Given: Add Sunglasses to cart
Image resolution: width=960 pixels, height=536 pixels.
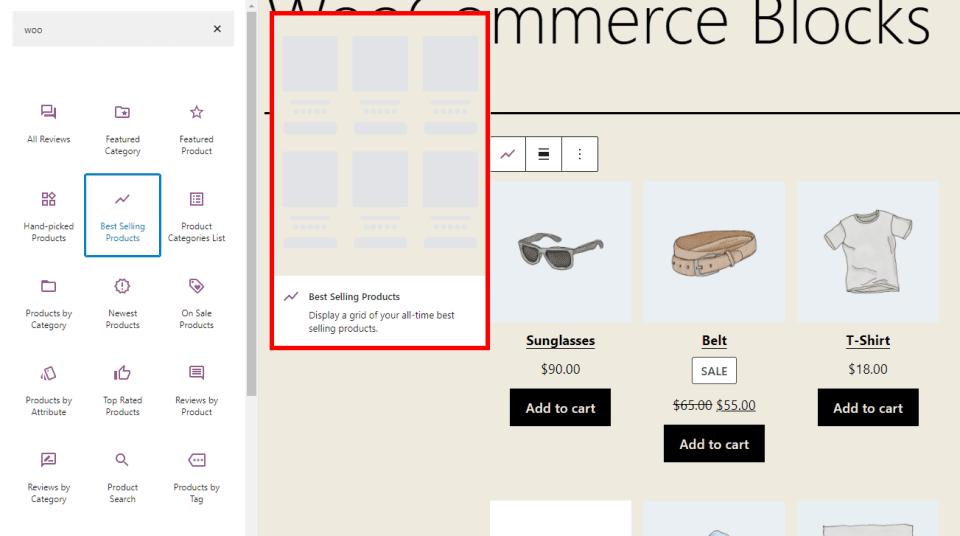Looking at the screenshot, I should click(x=560, y=407).
